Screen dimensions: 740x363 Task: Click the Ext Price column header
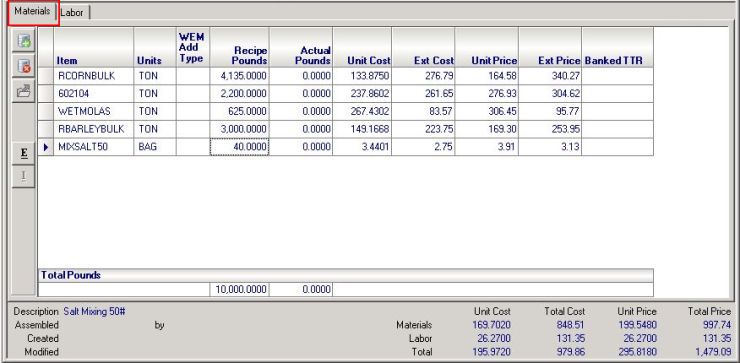point(550,47)
